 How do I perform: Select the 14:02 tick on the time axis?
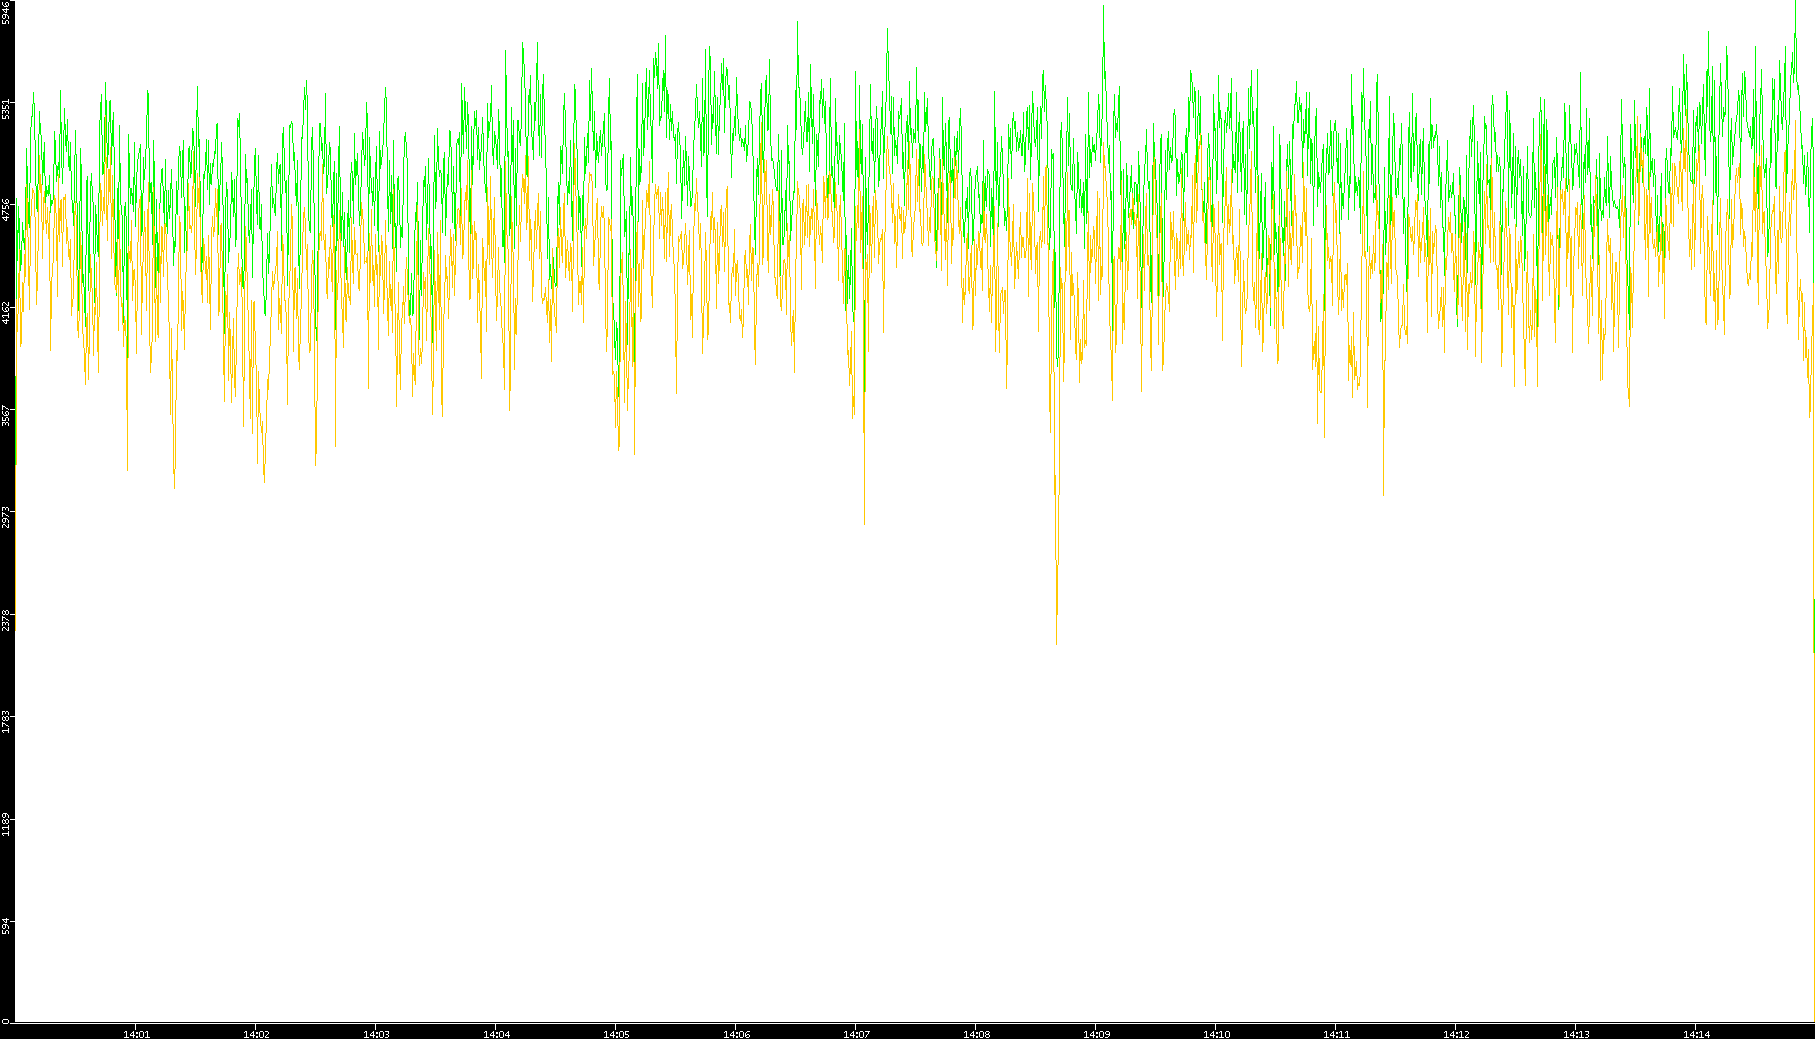[x=256, y=1034]
